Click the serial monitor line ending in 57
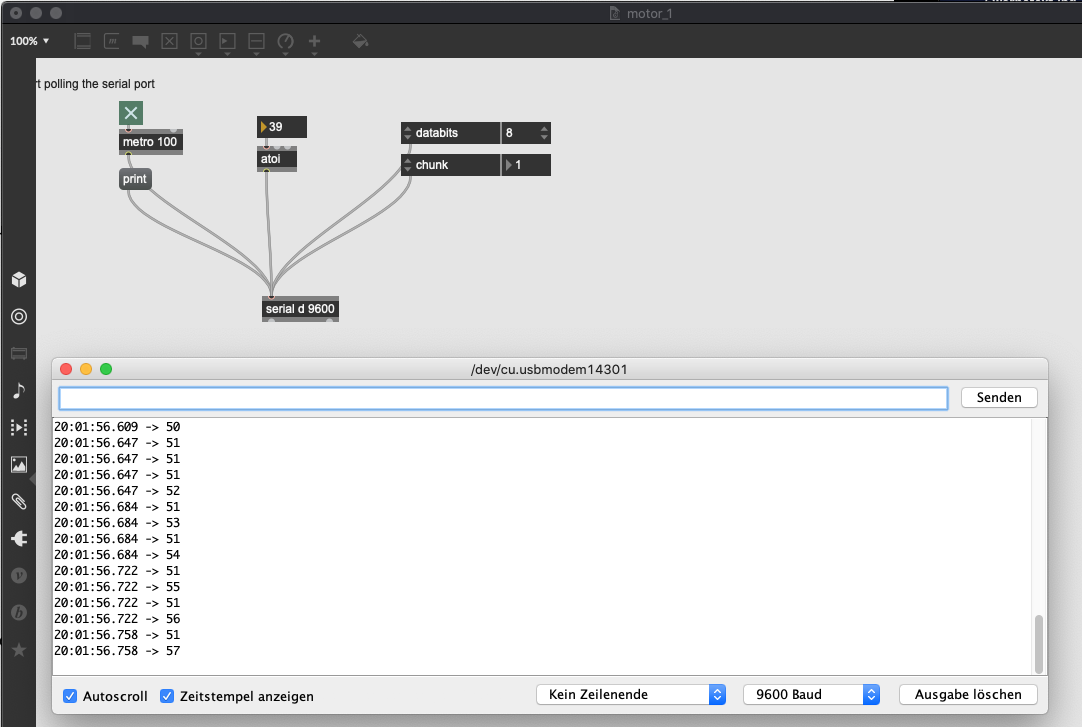This screenshot has width=1082, height=727. click(117, 650)
